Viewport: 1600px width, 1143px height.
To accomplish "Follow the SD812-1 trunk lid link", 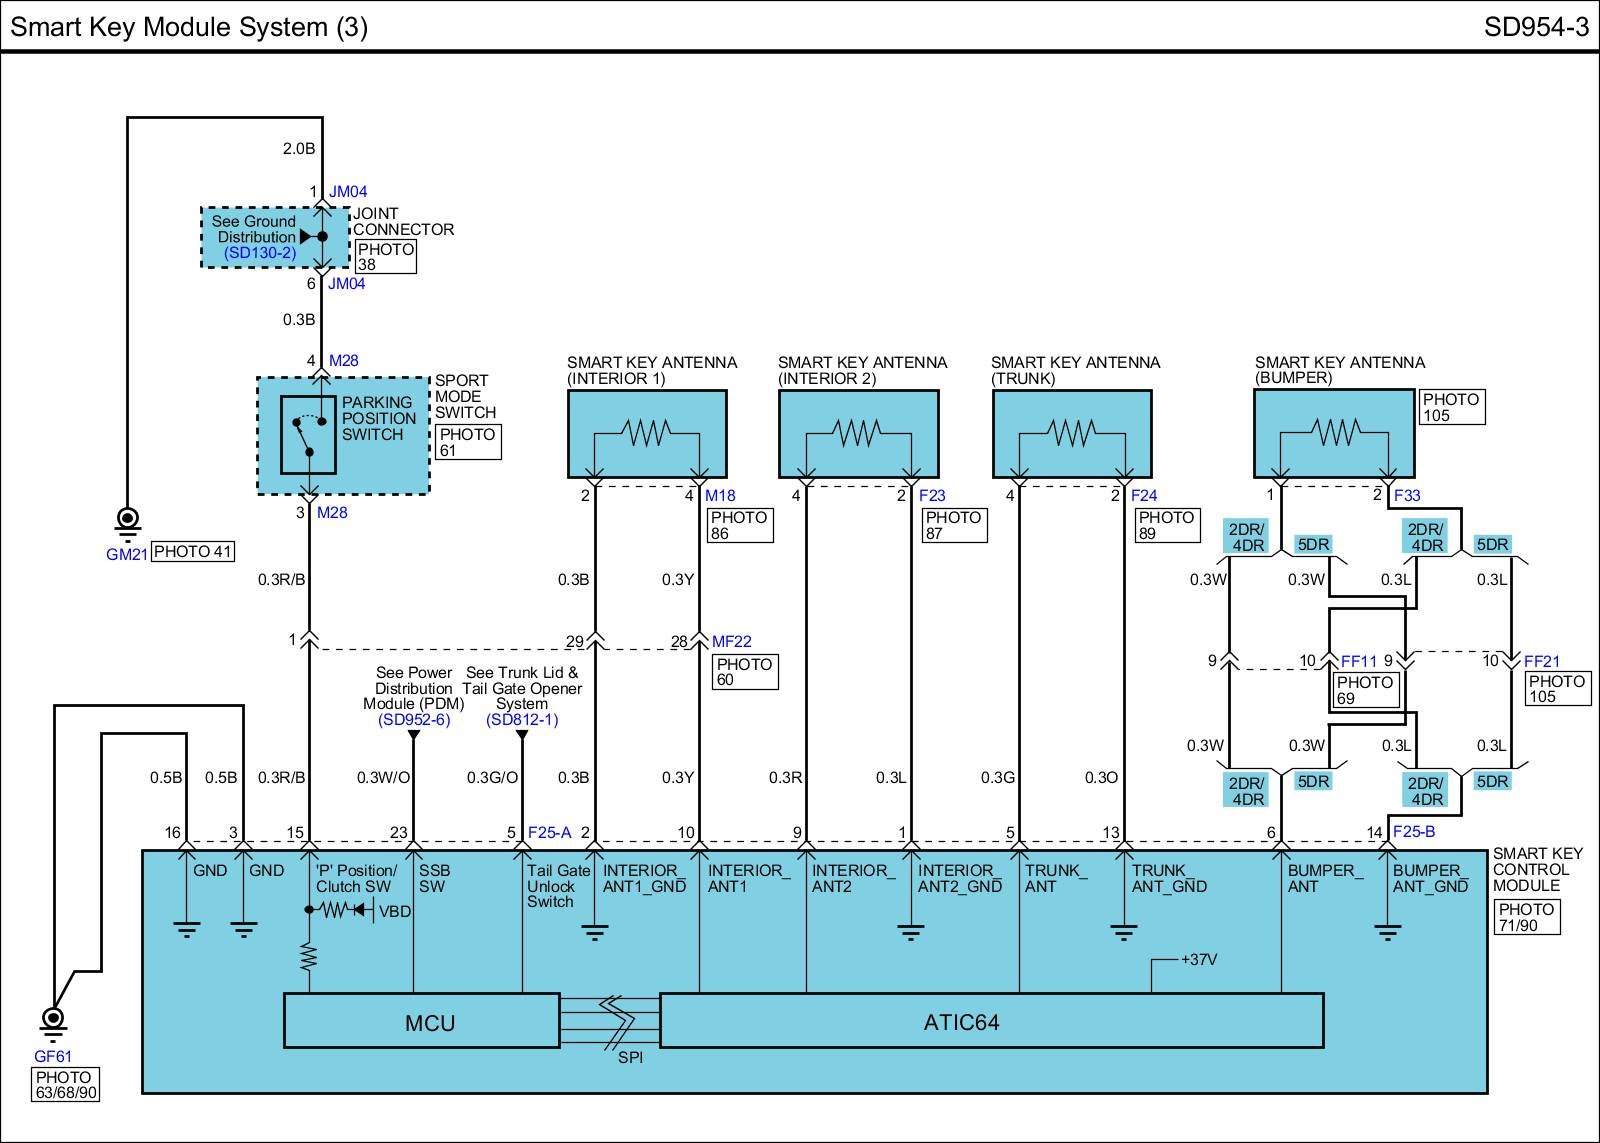I will tap(522, 720).
